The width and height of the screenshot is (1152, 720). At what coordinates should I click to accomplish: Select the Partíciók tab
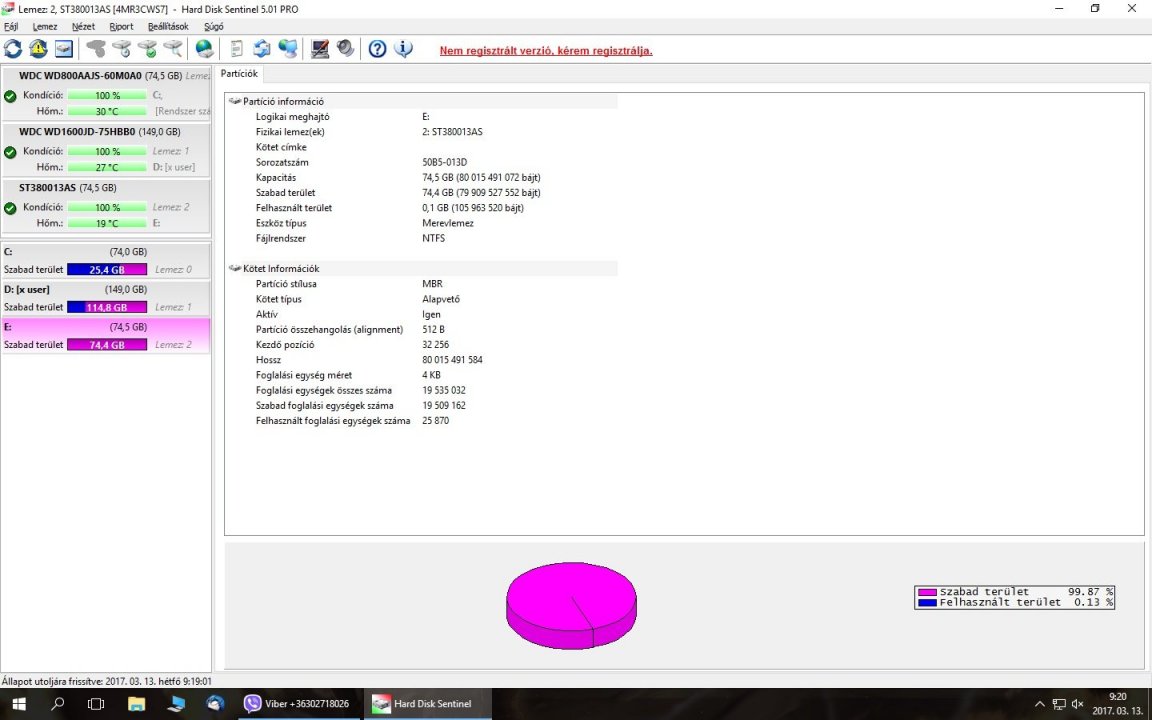pyautogui.click(x=239, y=73)
